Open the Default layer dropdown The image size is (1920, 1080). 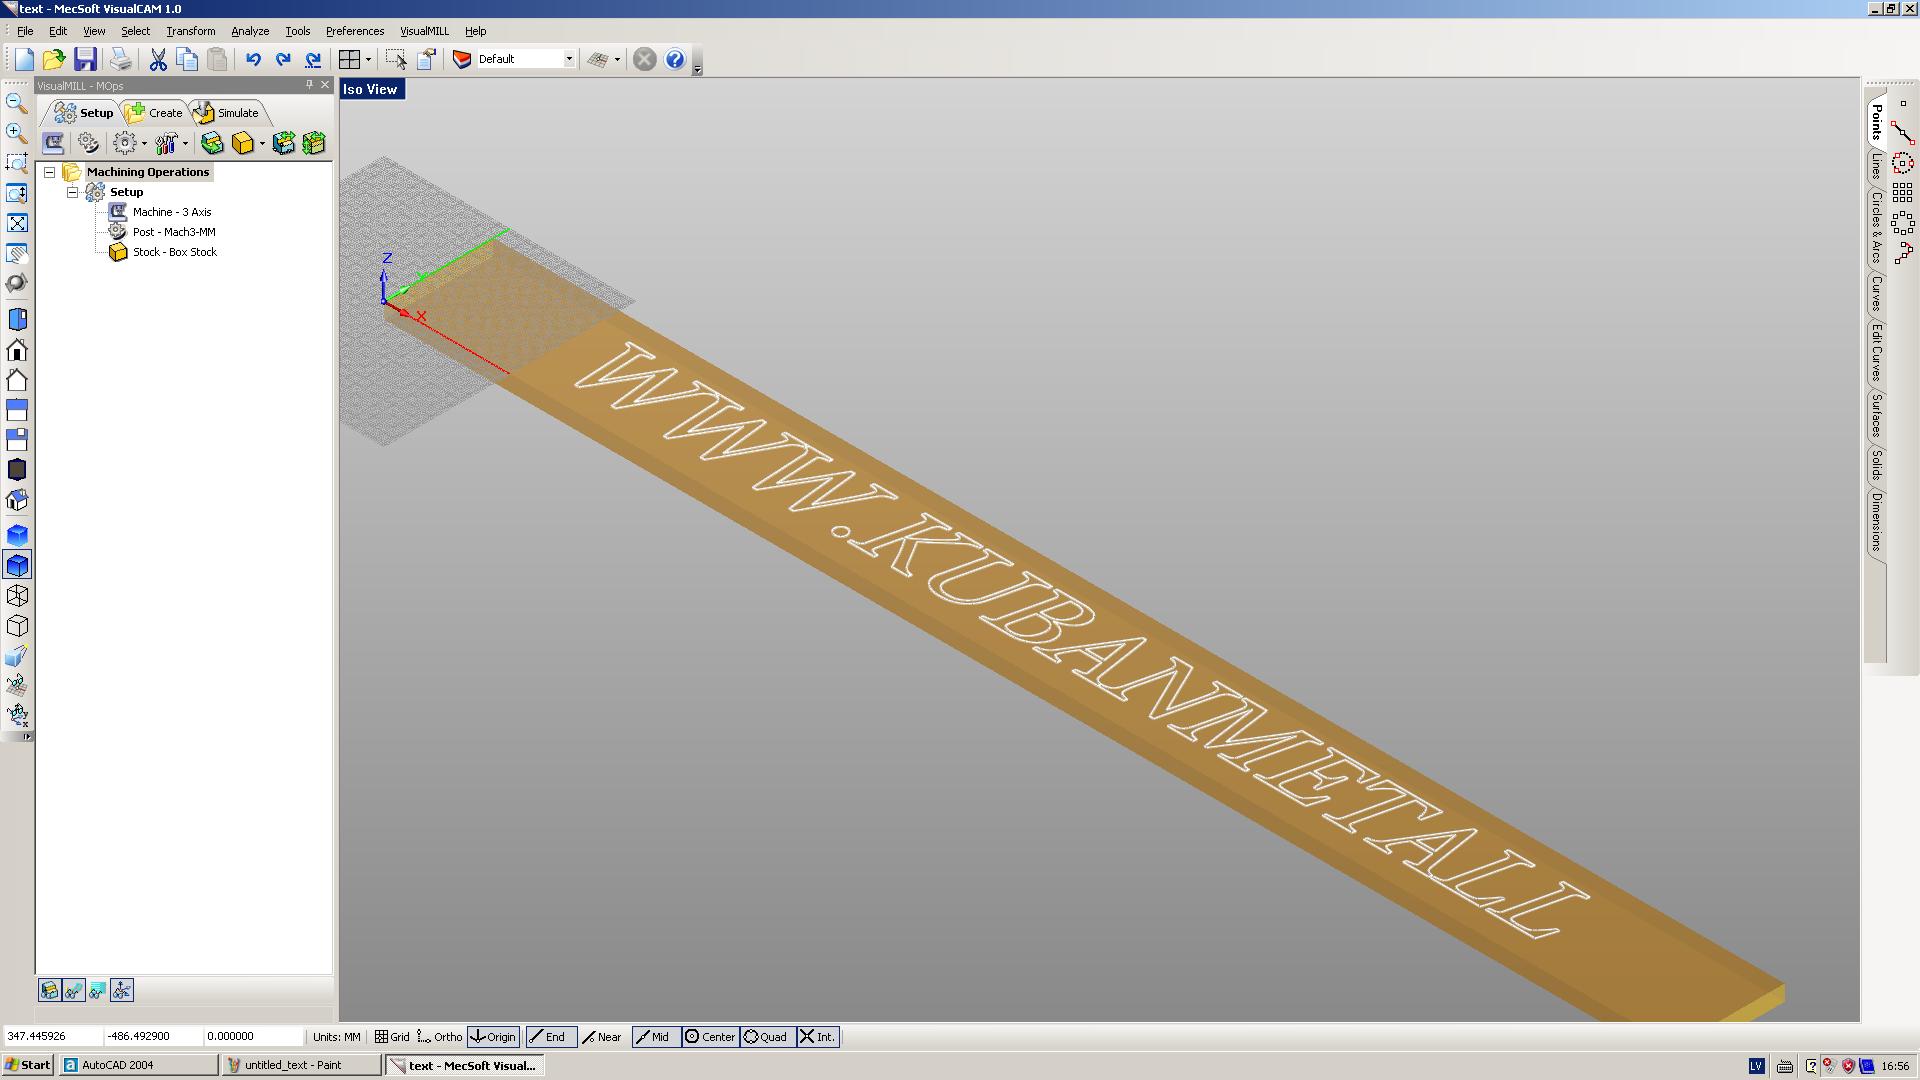click(569, 59)
